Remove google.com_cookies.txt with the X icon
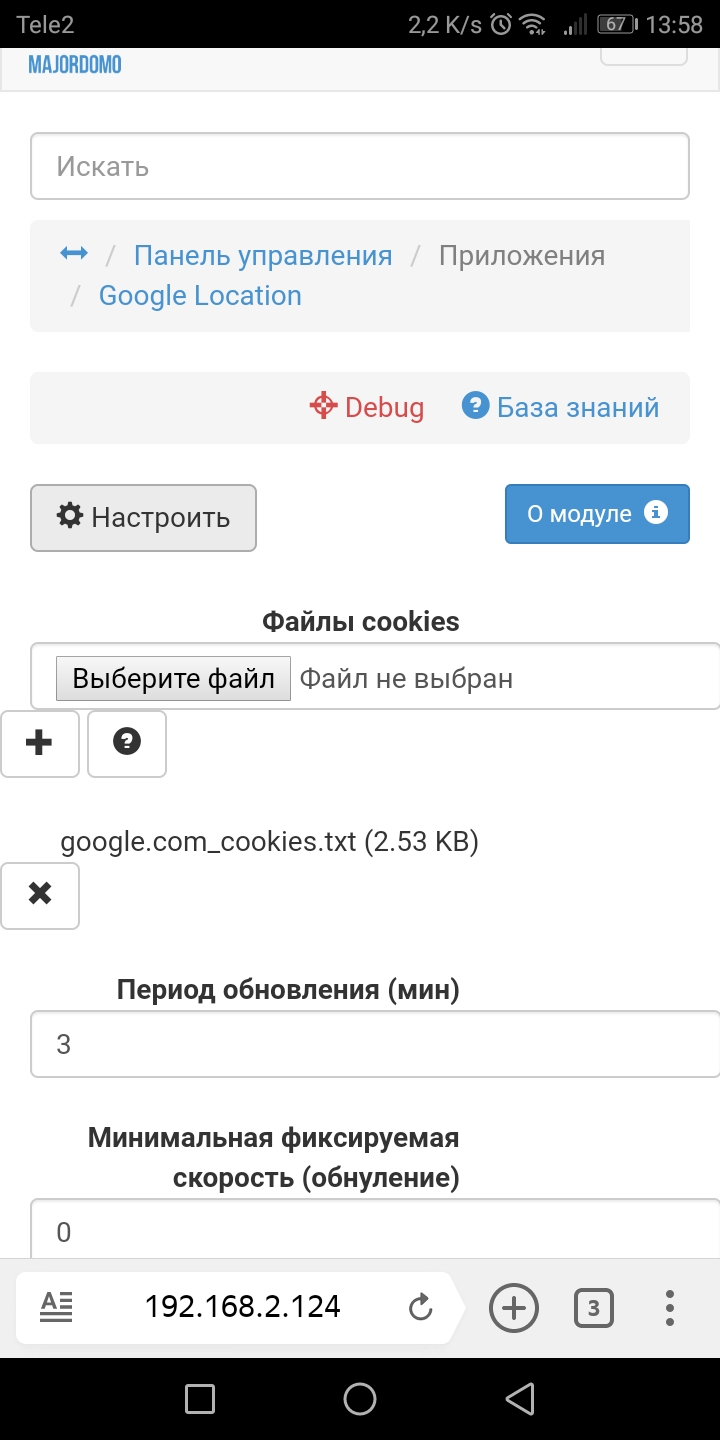The image size is (720, 1440). (39, 895)
